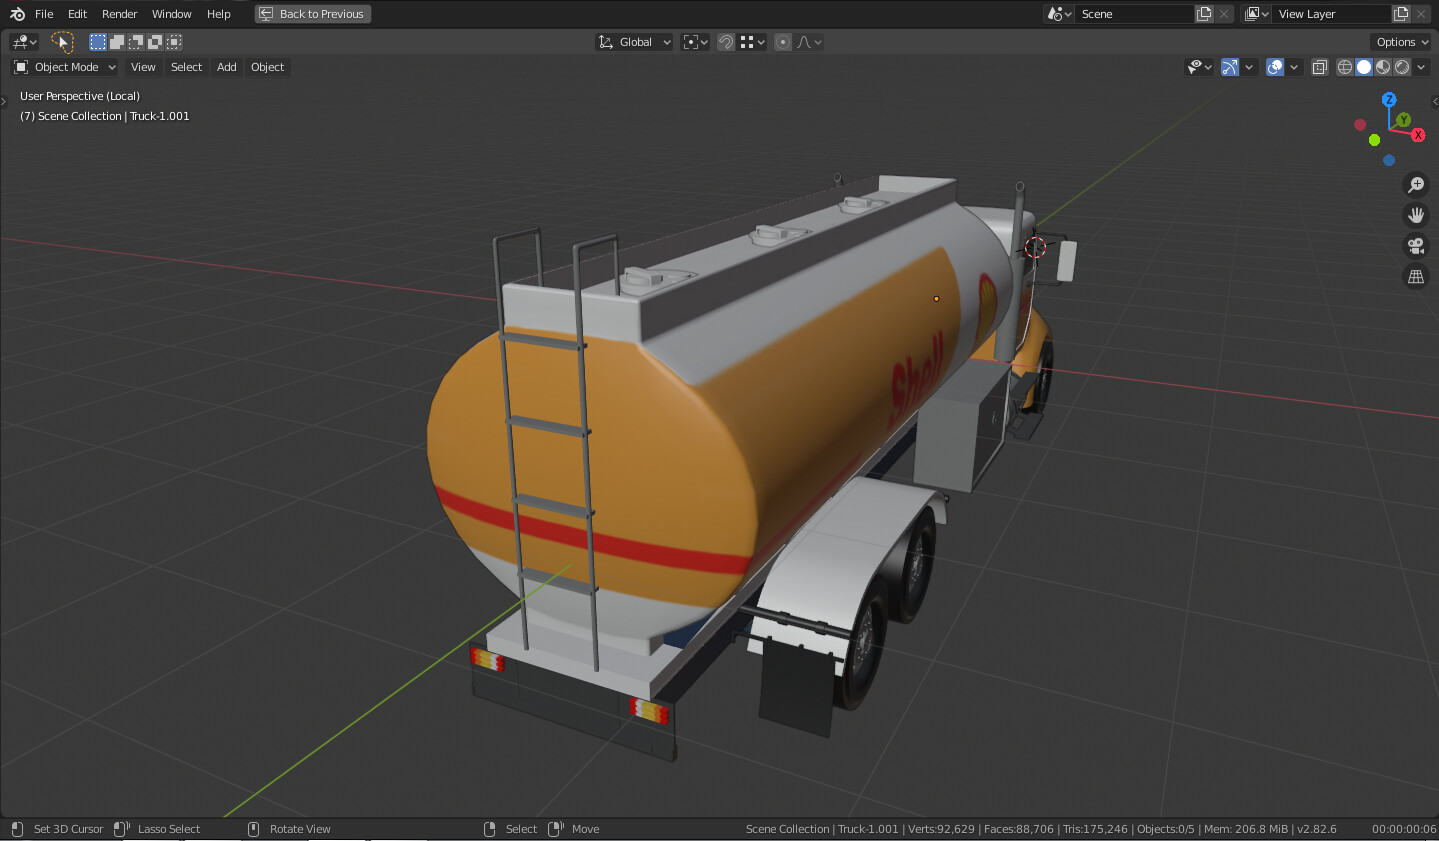The width and height of the screenshot is (1439, 841).
Task: Create a new scene with copy icon
Action: tap(1204, 14)
